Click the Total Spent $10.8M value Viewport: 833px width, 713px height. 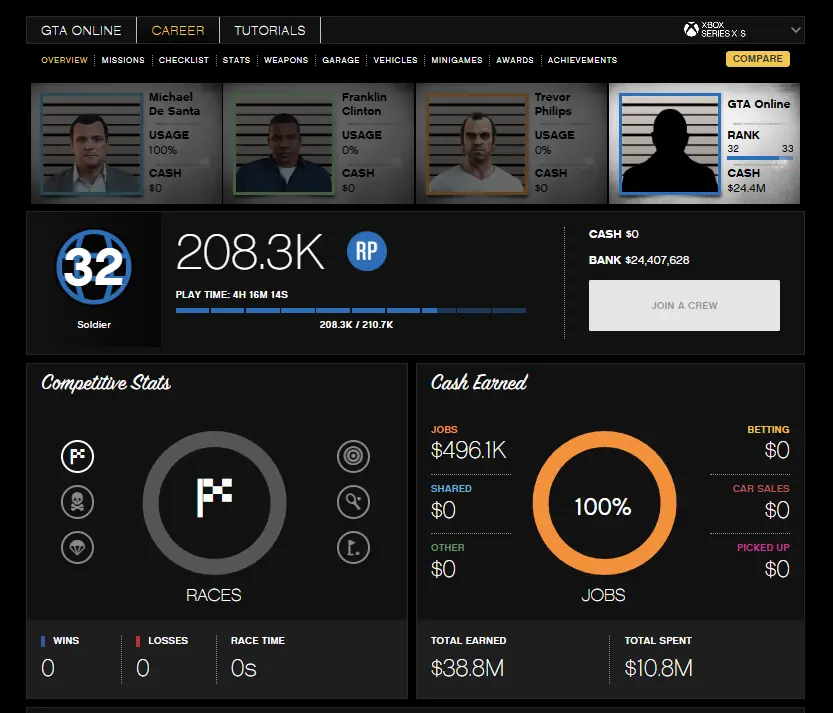point(658,668)
